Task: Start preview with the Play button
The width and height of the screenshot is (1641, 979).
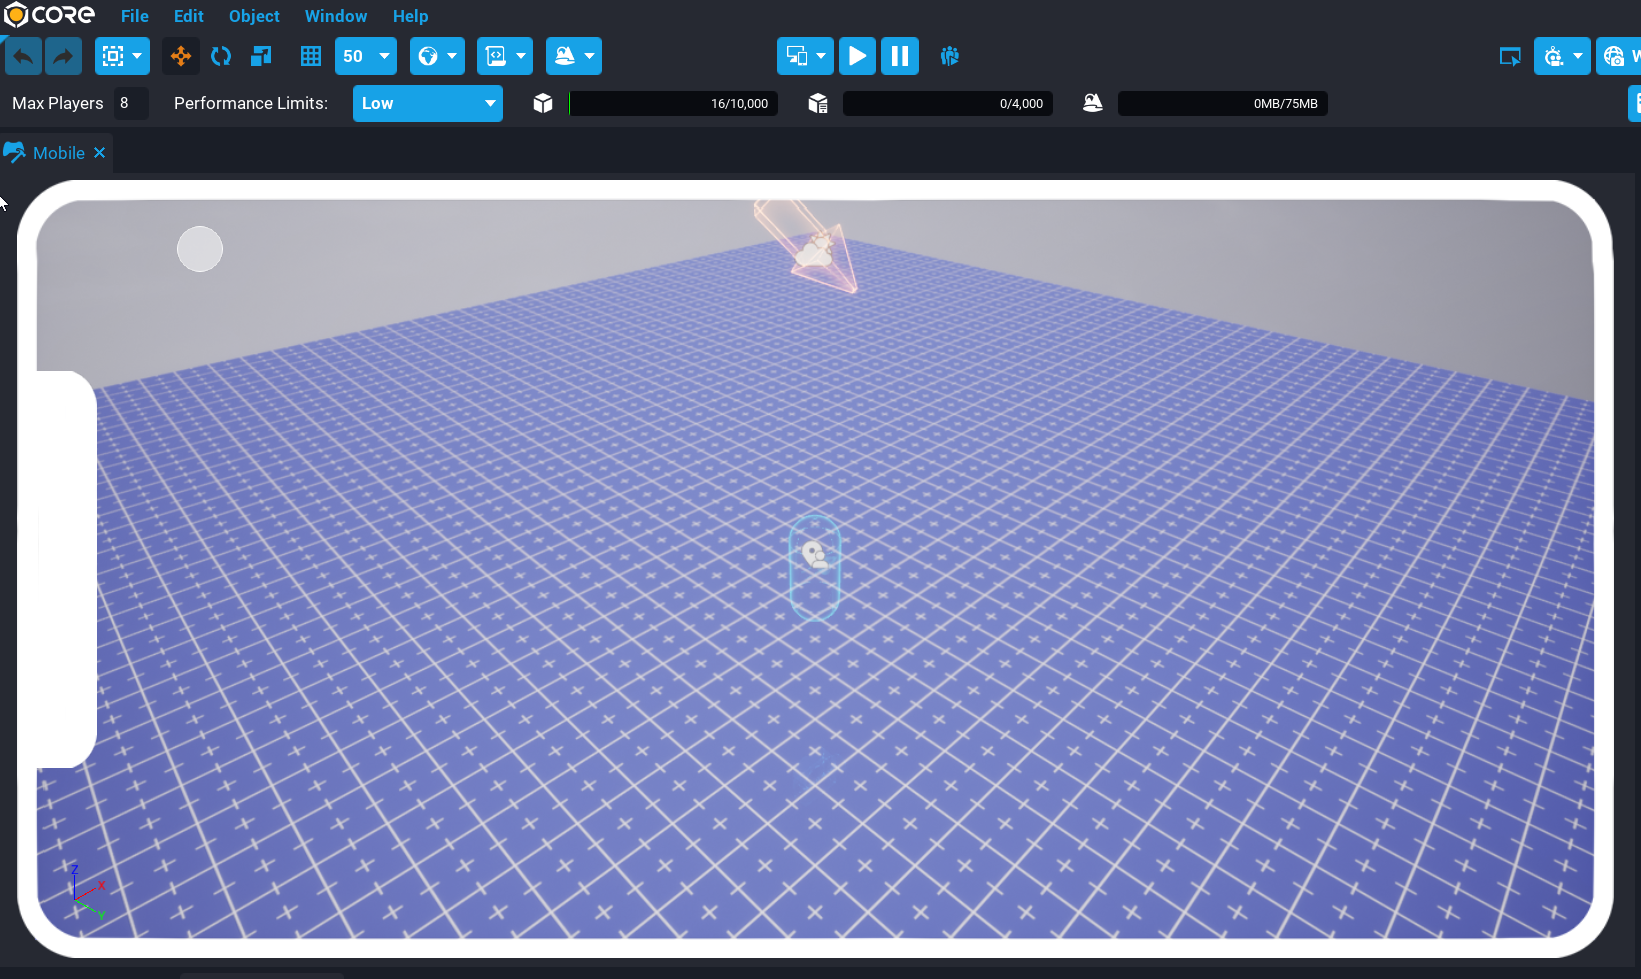Action: tap(857, 56)
